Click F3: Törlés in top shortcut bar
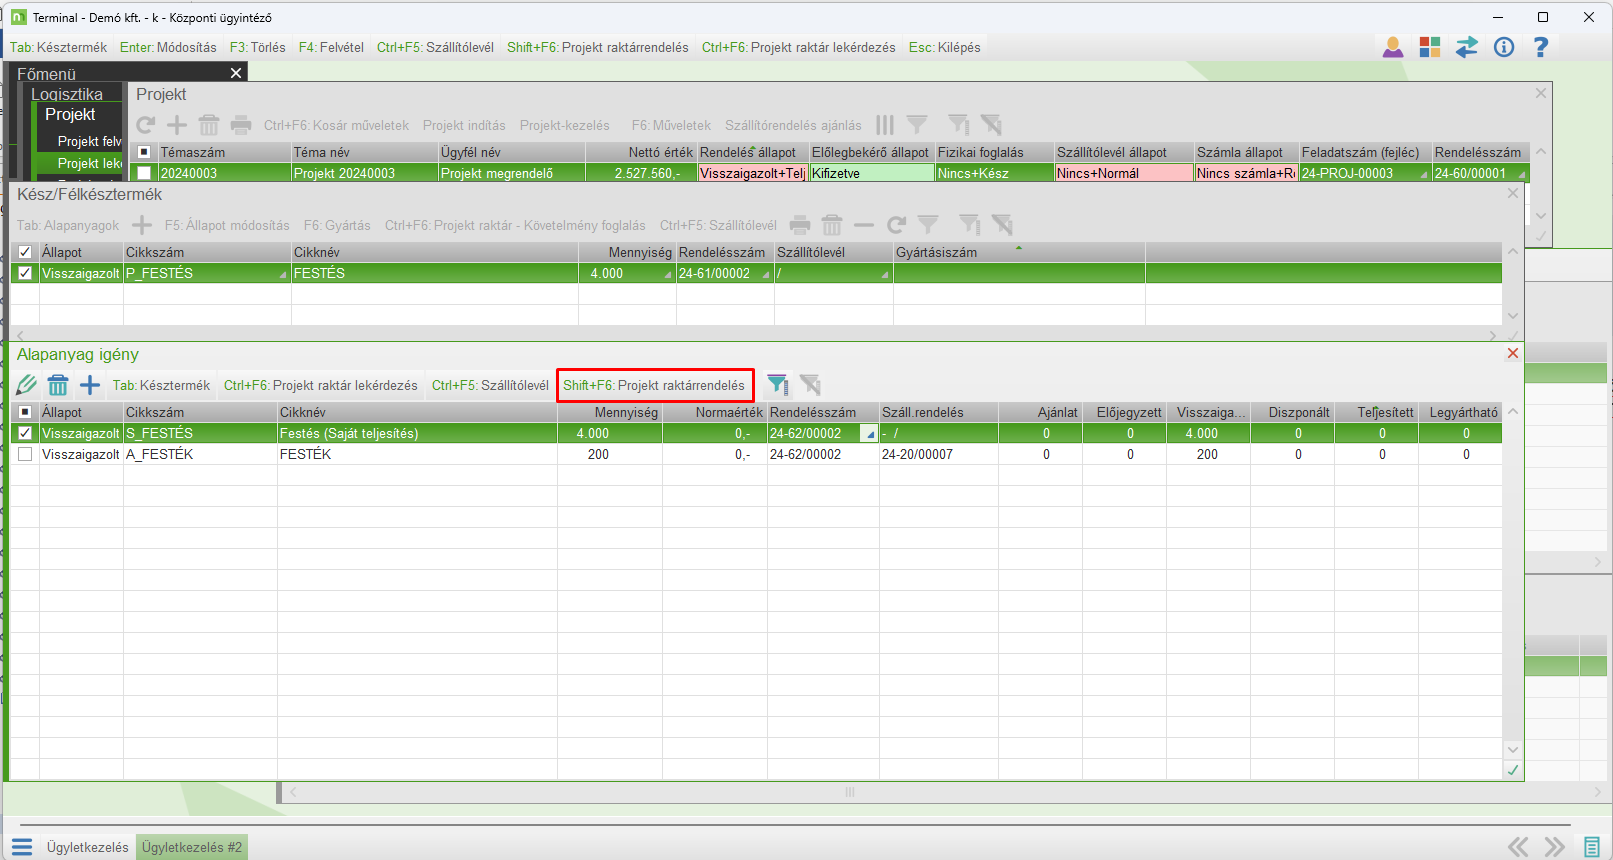The width and height of the screenshot is (1613, 860). [x=258, y=47]
